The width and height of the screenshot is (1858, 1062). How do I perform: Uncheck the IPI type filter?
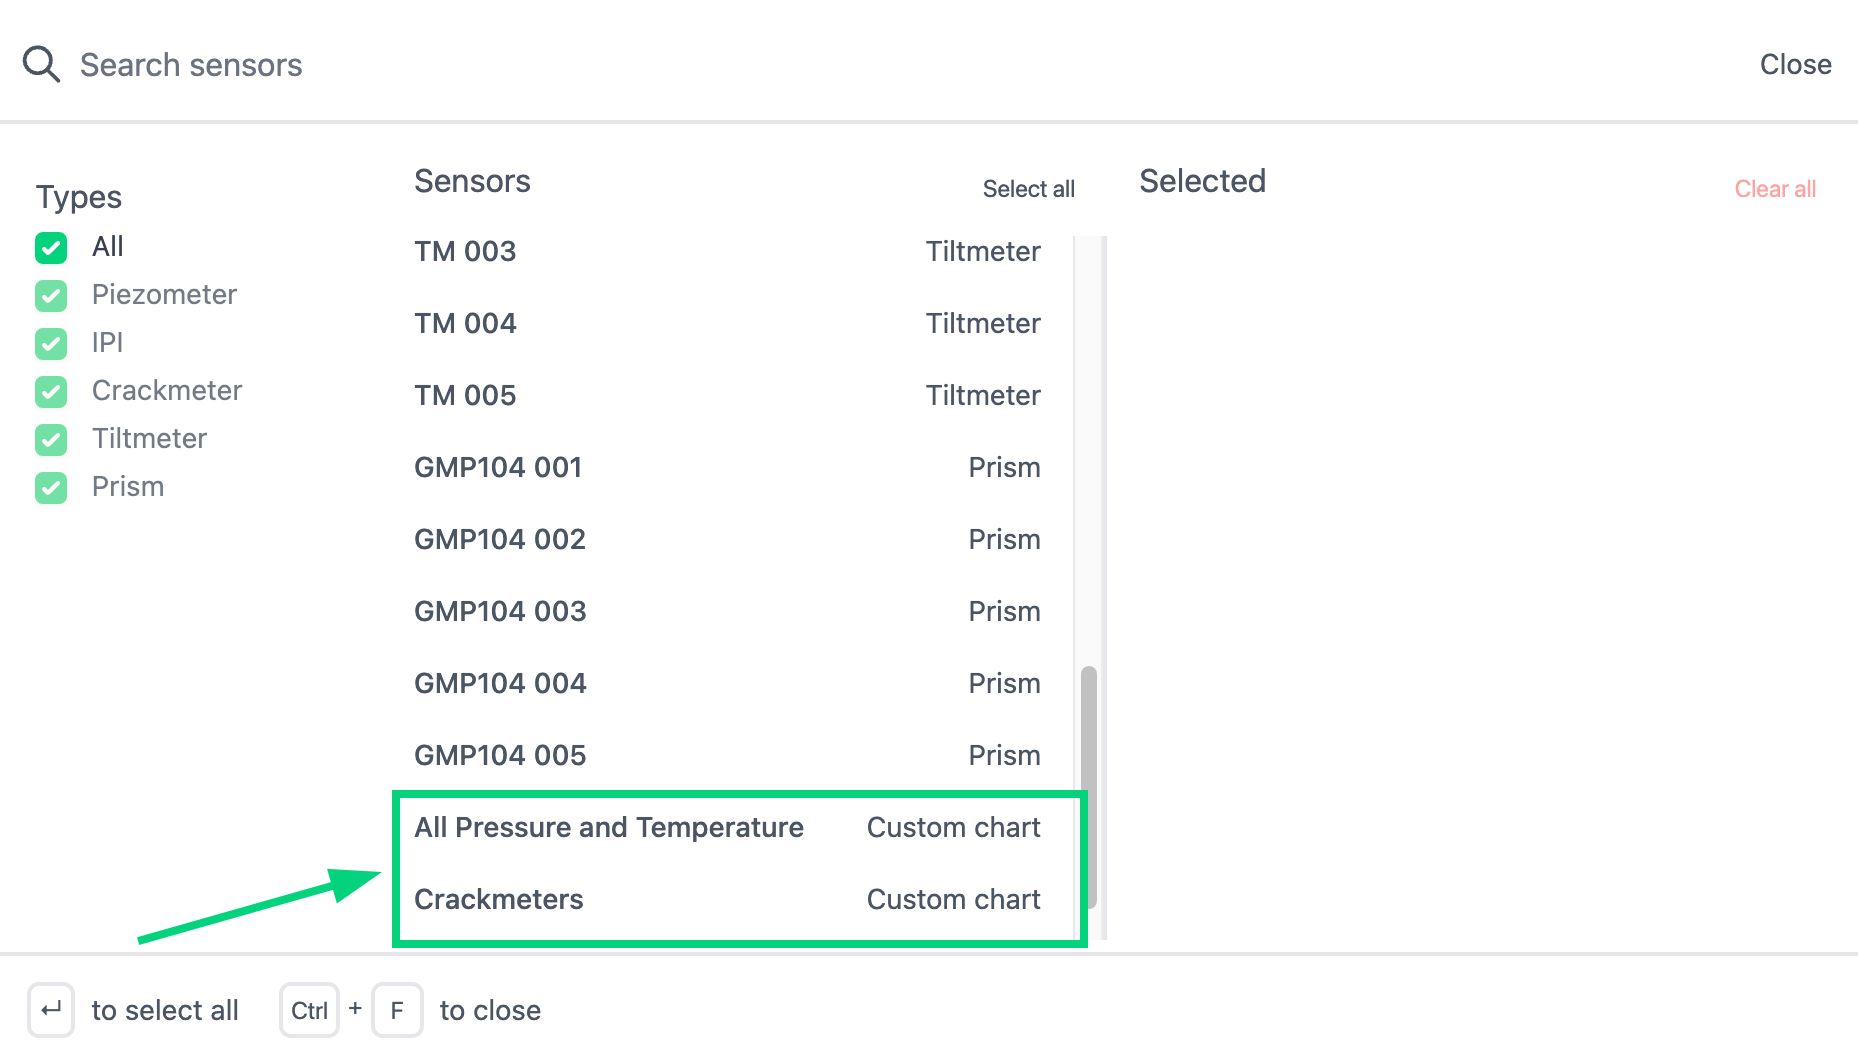coord(51,344)
